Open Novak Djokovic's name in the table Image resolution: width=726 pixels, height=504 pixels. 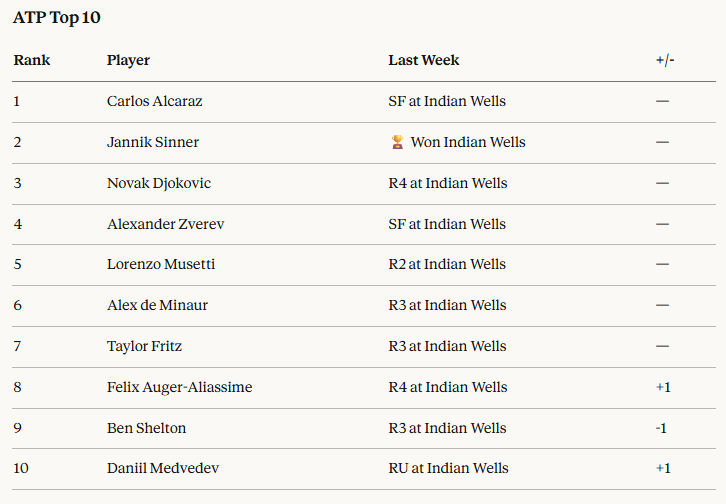159,183
